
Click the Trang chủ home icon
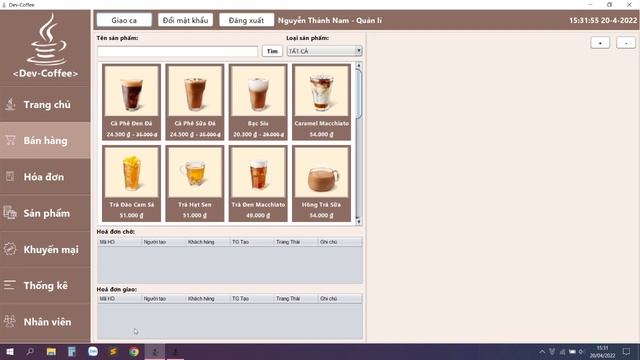(x=11, y=104)
